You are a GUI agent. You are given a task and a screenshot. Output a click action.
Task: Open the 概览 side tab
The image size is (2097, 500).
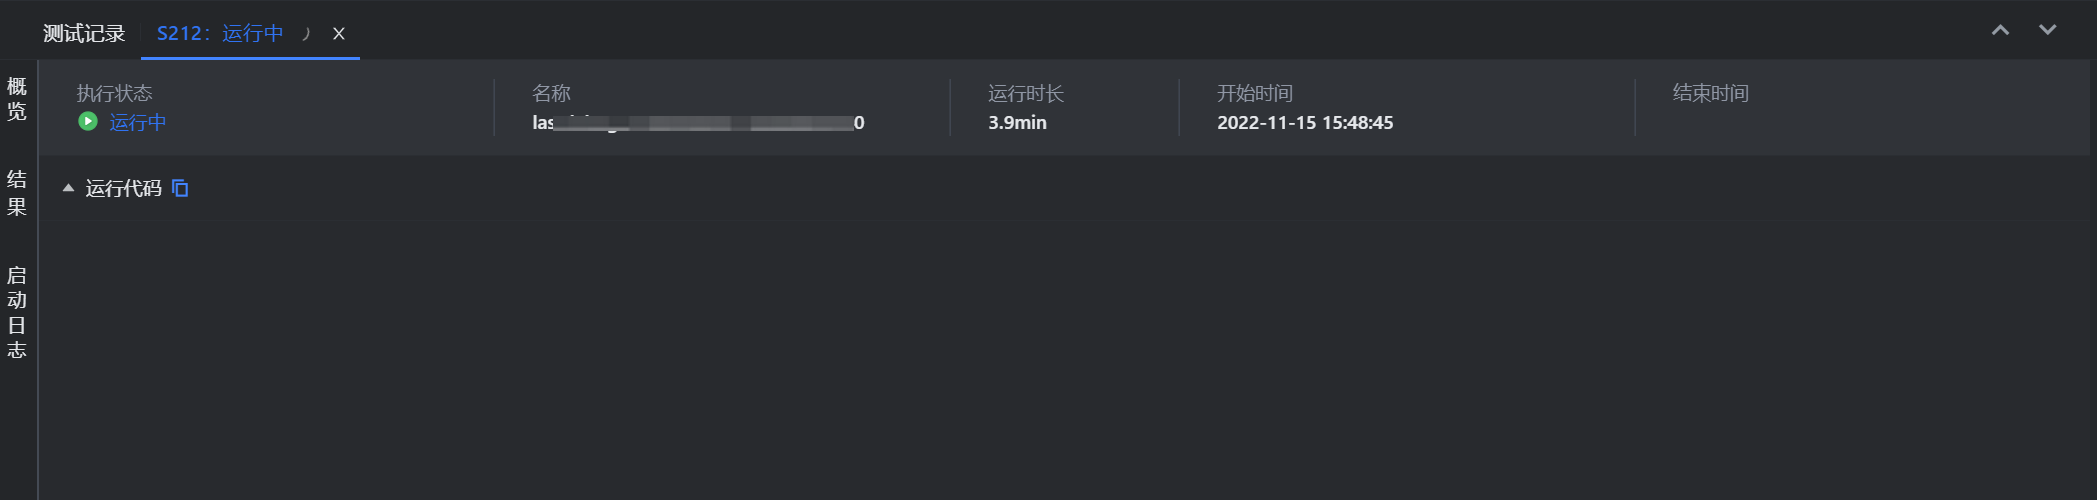point(17,98)
